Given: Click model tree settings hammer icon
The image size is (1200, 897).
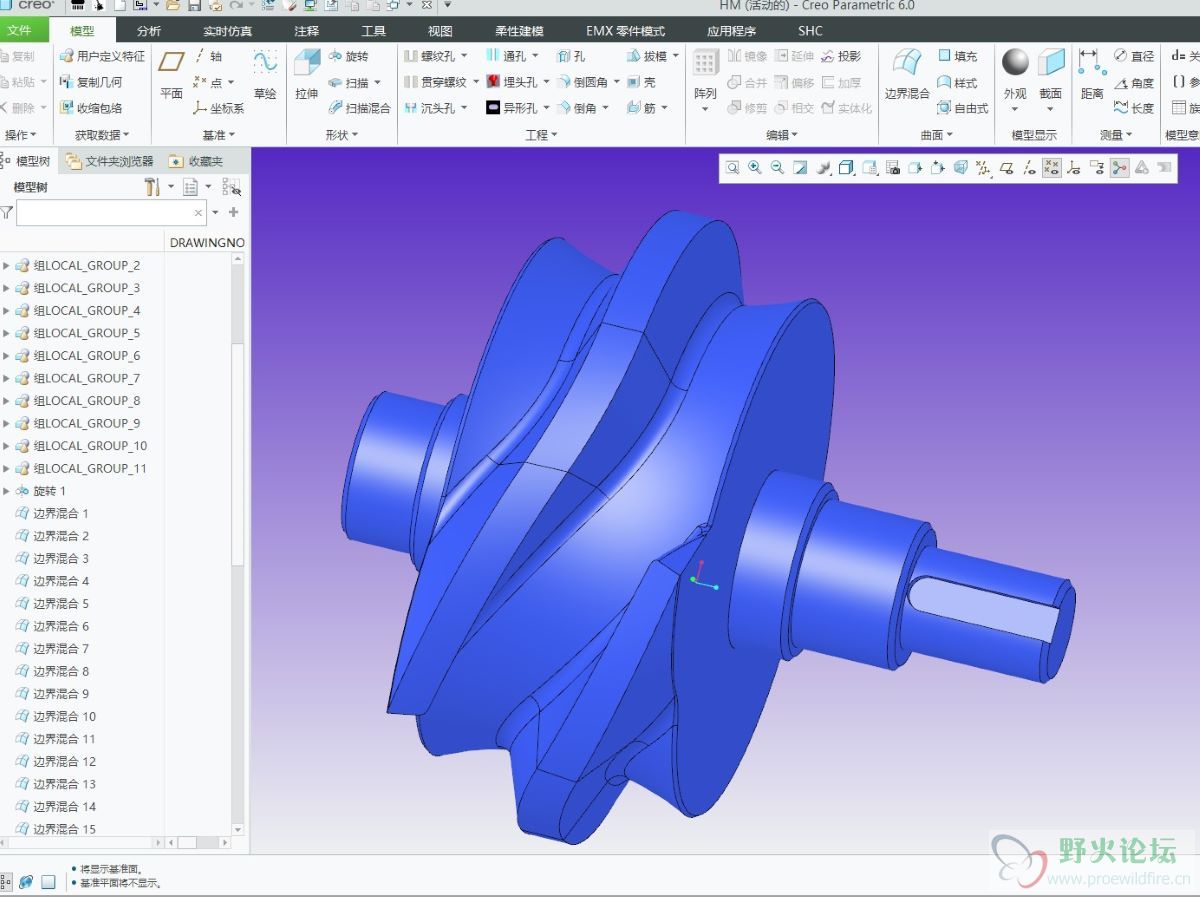Looking at the screenshot, I should point(152,187).
